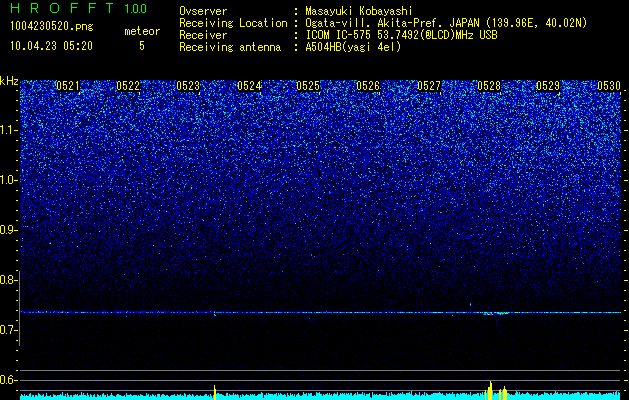The image size is (629, 400).
Task: Click the 0523 time marker
Action: coord(188,86)
